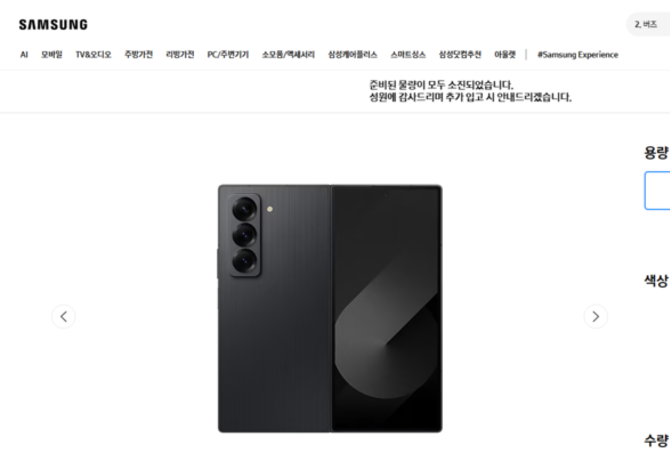Click the sold-out notice banner text
Screen dimensions: 670x469
(470, 91)
